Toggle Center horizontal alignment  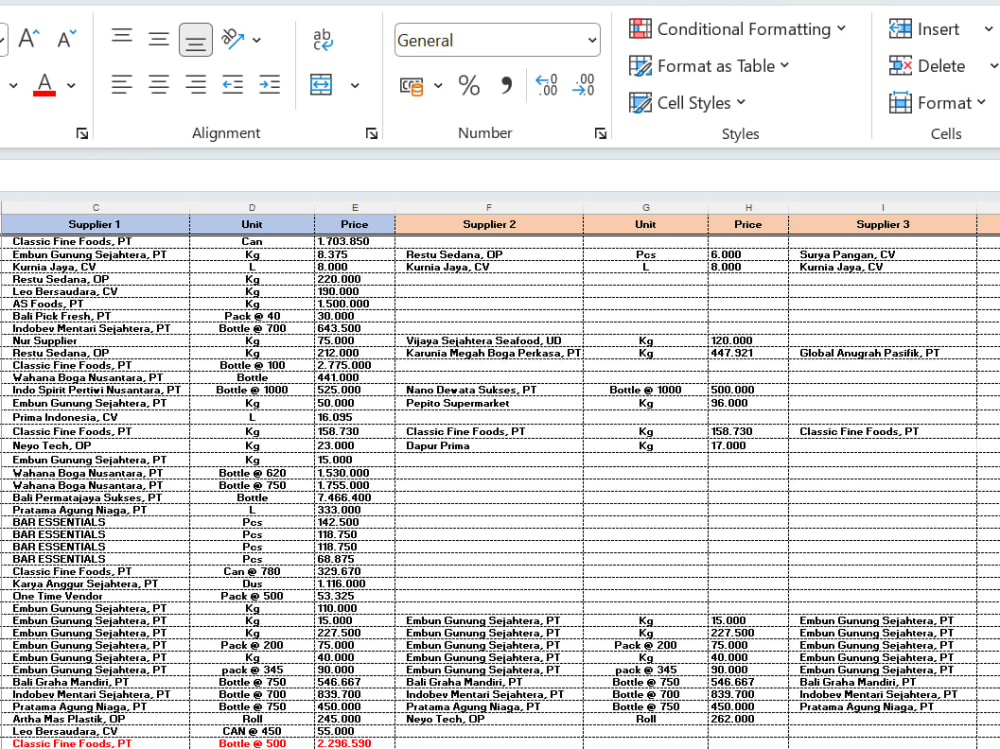click(x=159, y=84)
